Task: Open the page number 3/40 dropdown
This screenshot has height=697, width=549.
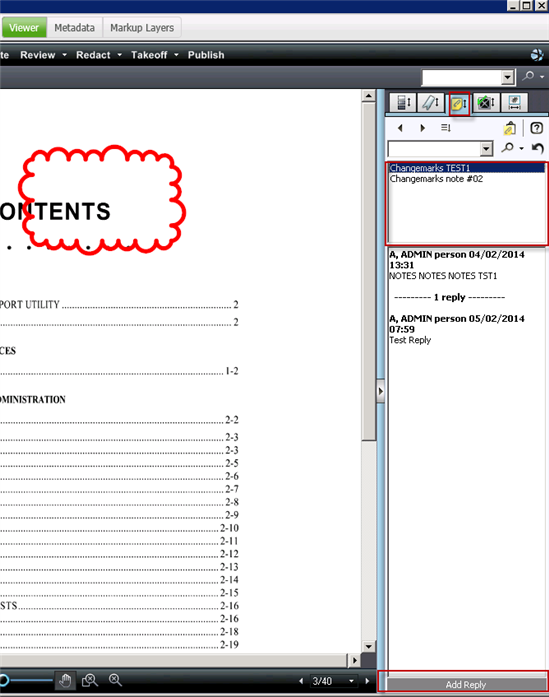Action: [351, 681]
